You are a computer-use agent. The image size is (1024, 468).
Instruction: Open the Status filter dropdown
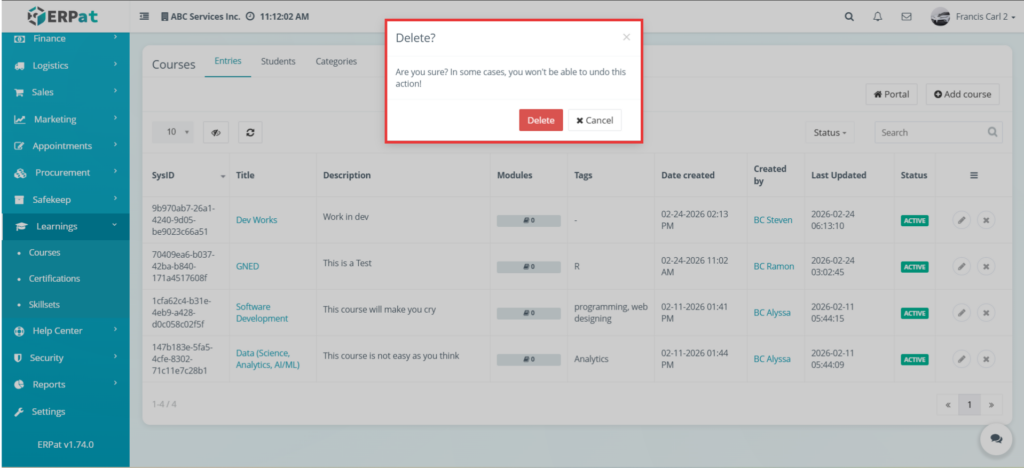[830, 132]
